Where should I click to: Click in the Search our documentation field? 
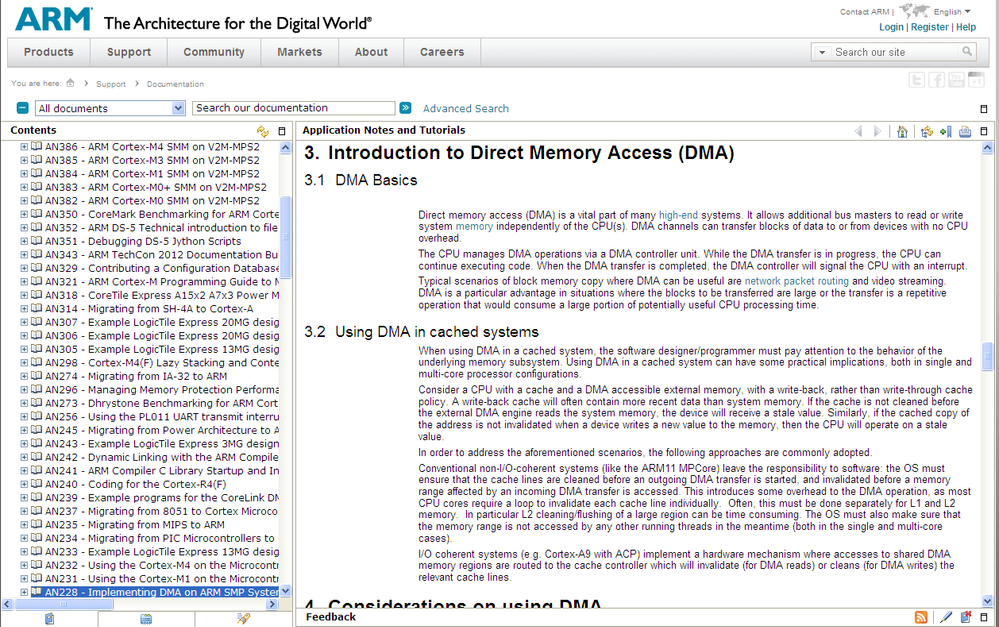pyautogui.click(x=294, y=108)
